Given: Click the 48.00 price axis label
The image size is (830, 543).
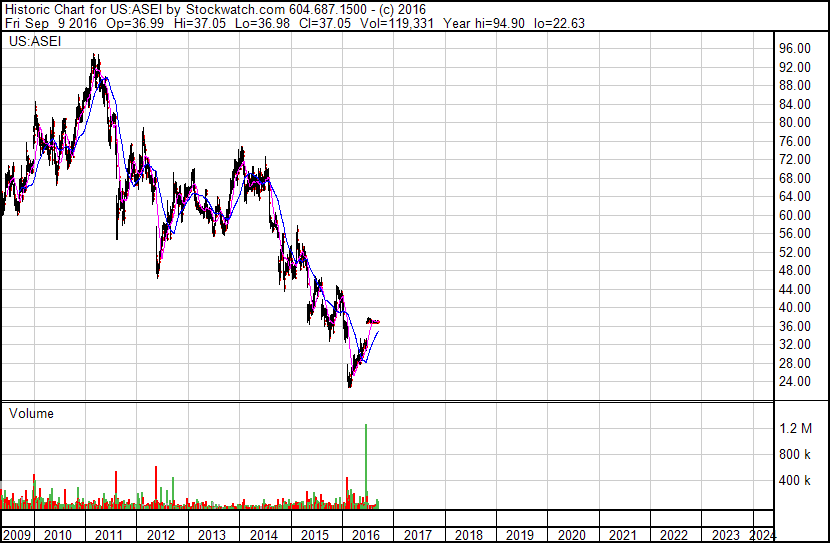Looking at the screenshot, I should [795, 270].
